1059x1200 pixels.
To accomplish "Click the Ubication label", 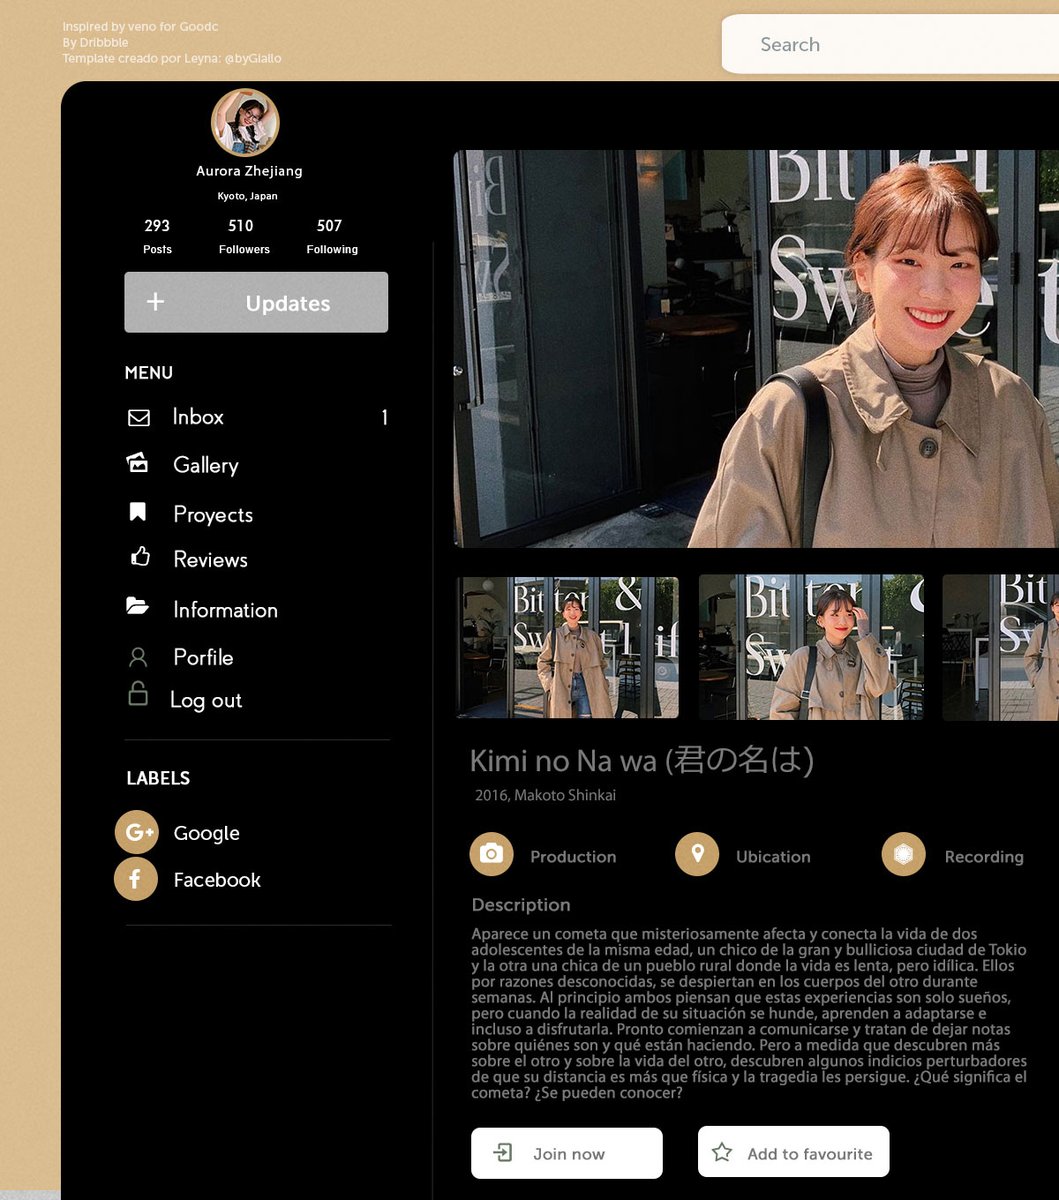I will click(773, 857).
